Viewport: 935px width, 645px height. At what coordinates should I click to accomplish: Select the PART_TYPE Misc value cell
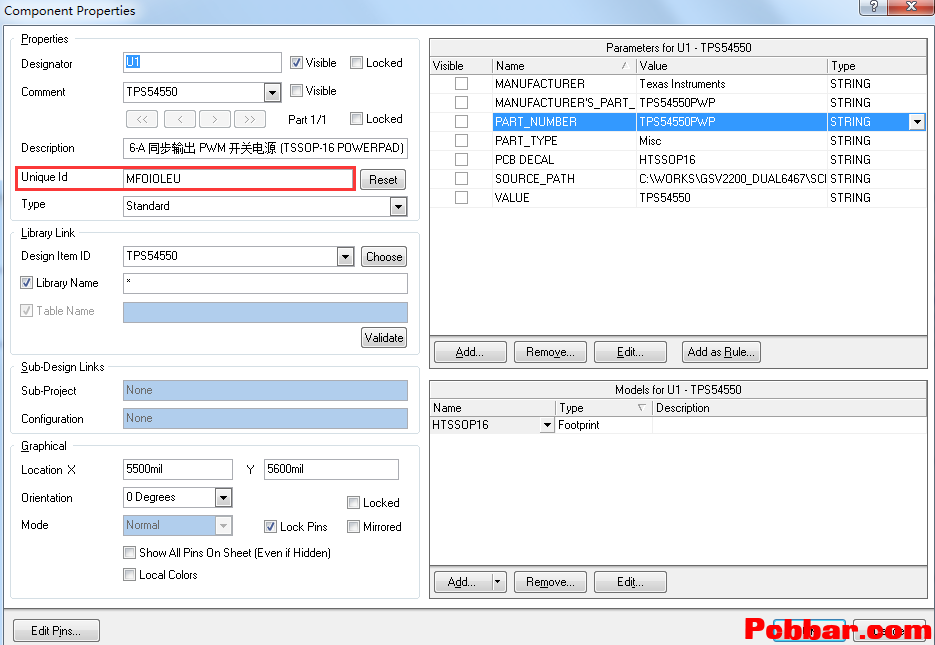[732, 141]
